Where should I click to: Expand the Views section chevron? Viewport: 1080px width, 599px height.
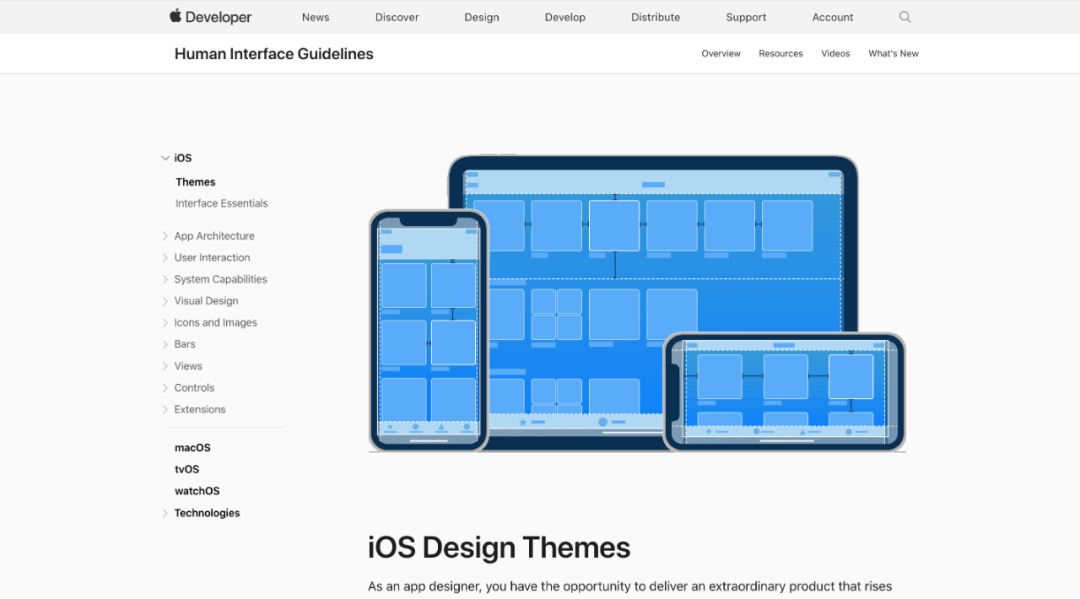click(x=165, y=366)
